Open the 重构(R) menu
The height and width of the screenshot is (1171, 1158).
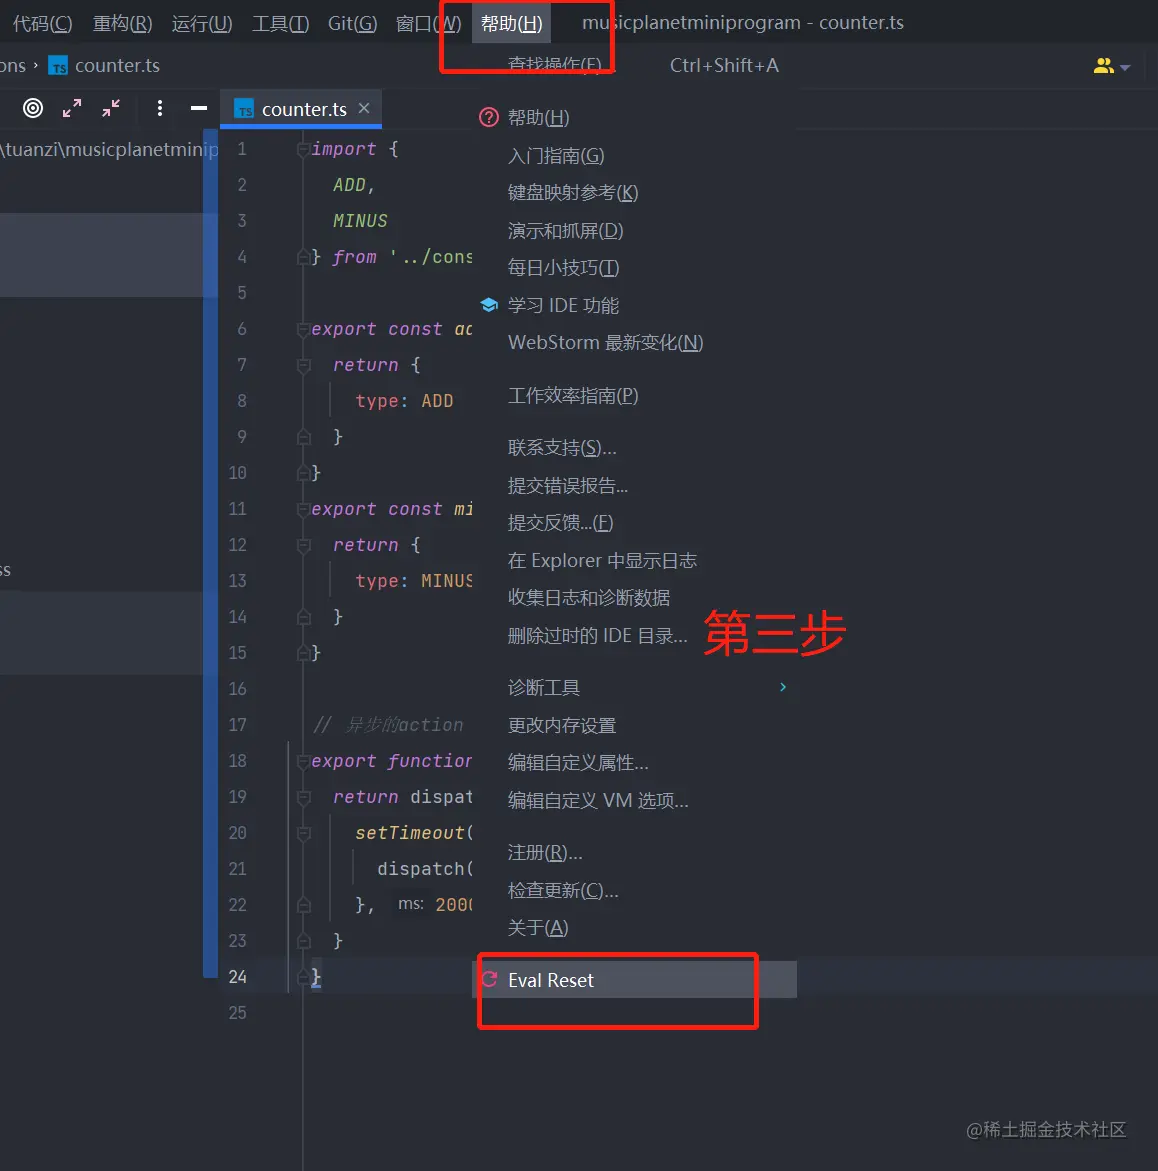pos(122,23)
